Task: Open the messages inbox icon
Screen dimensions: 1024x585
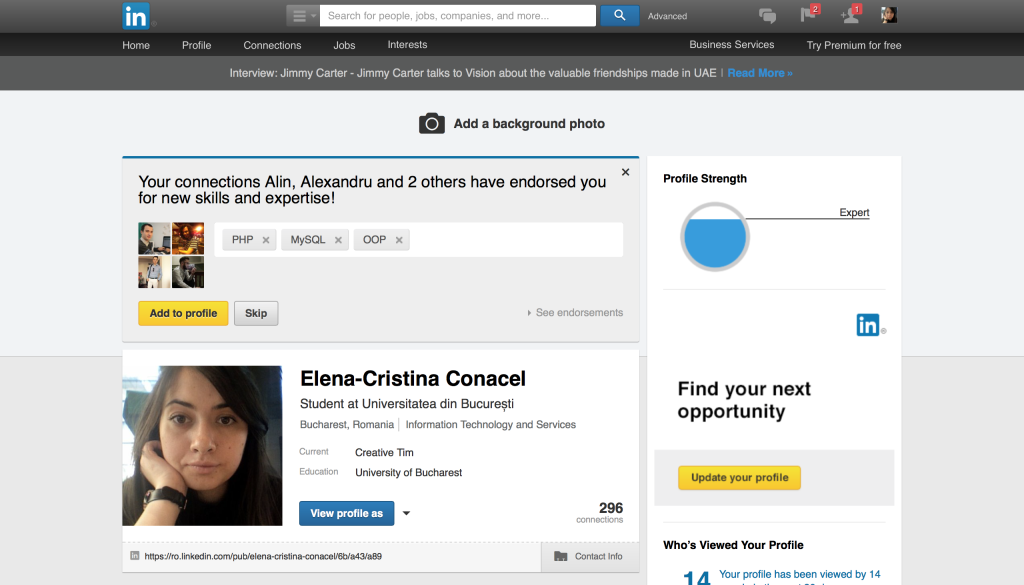Action: click(767, 15)
